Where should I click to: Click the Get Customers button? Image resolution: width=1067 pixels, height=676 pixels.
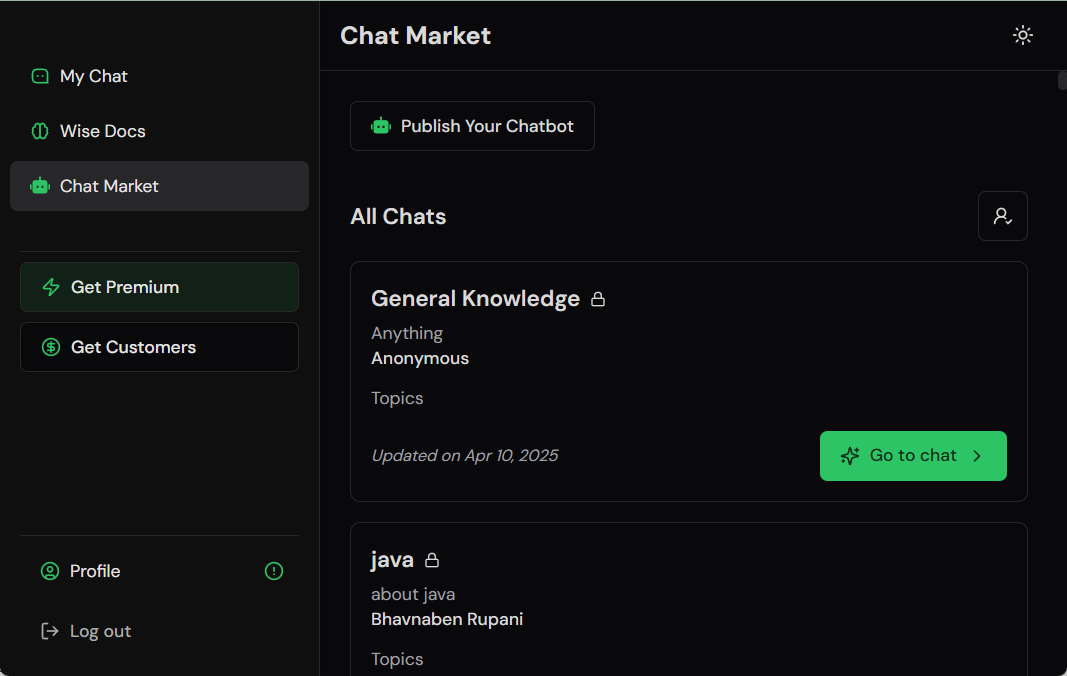(x=159, y=347)
